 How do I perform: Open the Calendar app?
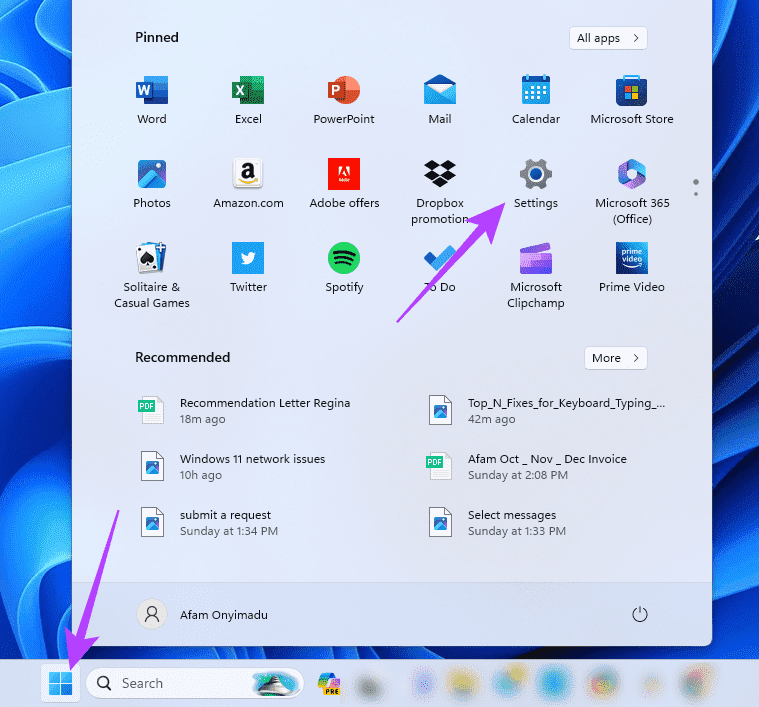tap(535, 100)
